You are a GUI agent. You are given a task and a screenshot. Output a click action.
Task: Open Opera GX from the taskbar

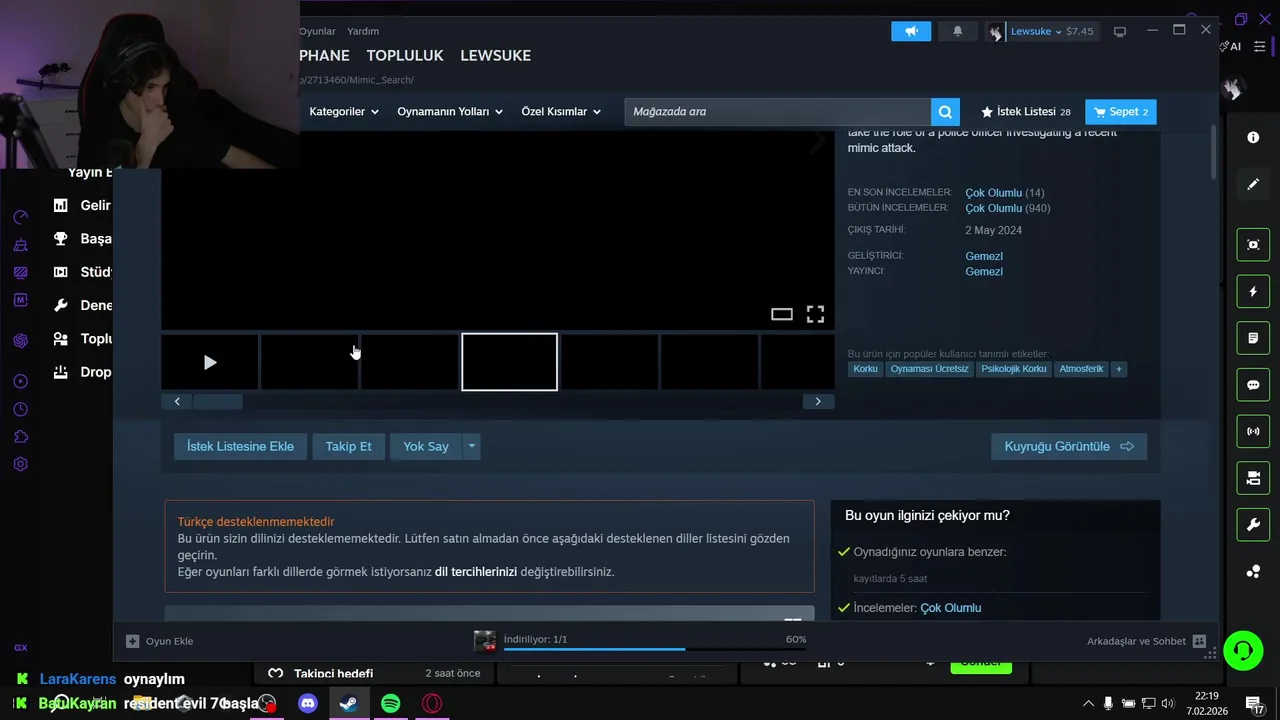(432, 704)
